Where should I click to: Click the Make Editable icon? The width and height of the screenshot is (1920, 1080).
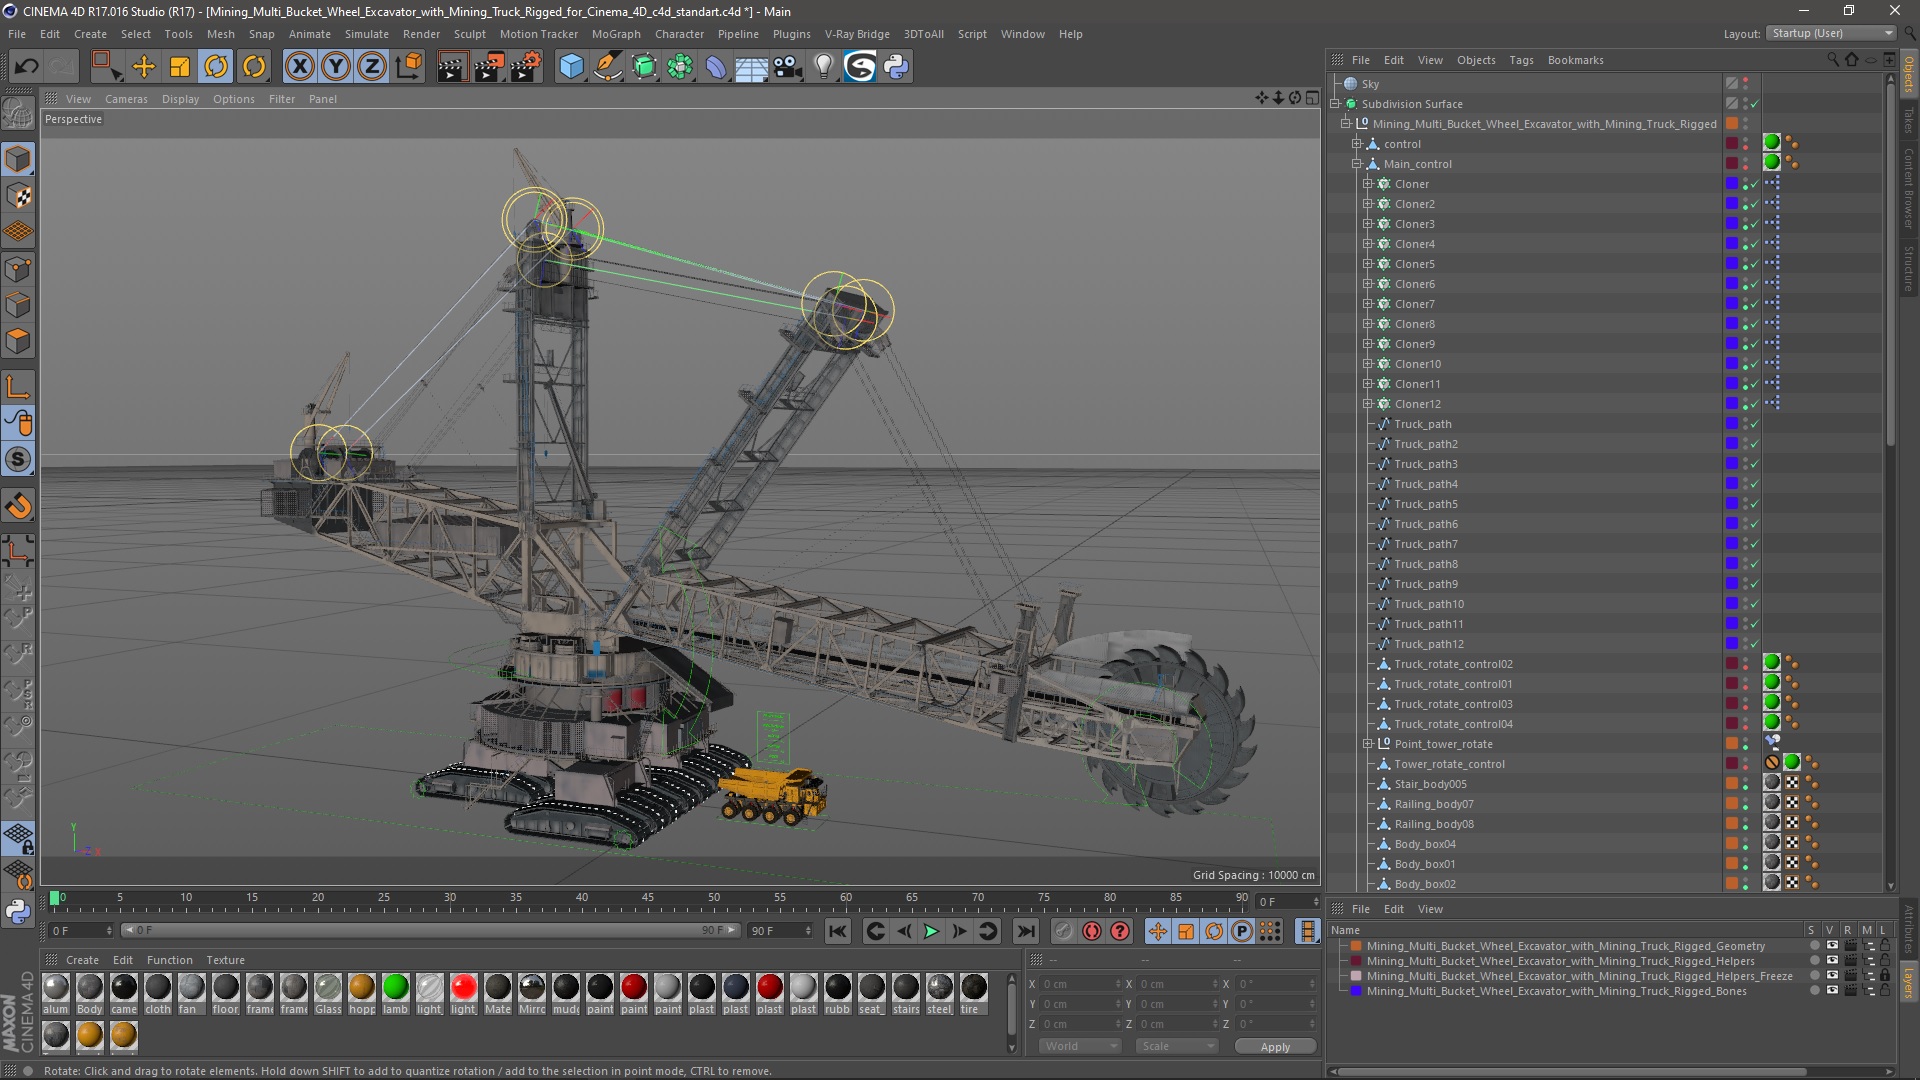tap(18, 114)
